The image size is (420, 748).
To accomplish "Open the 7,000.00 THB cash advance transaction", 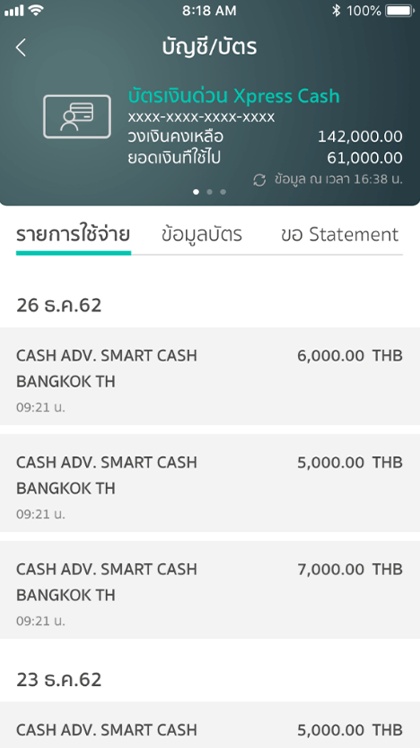I will coord(210,590).
